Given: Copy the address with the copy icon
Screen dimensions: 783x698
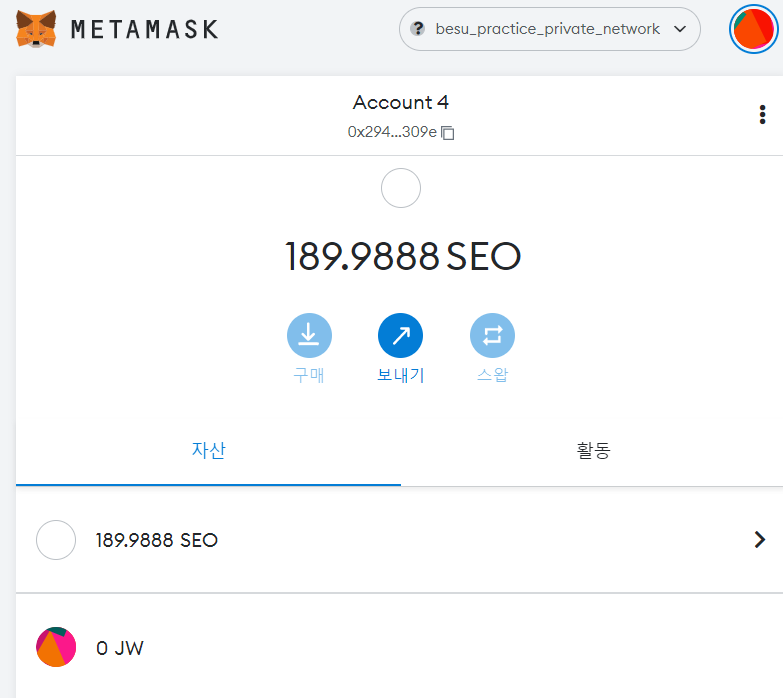Looking at the screenshot, I should click(x=448, y=133).
